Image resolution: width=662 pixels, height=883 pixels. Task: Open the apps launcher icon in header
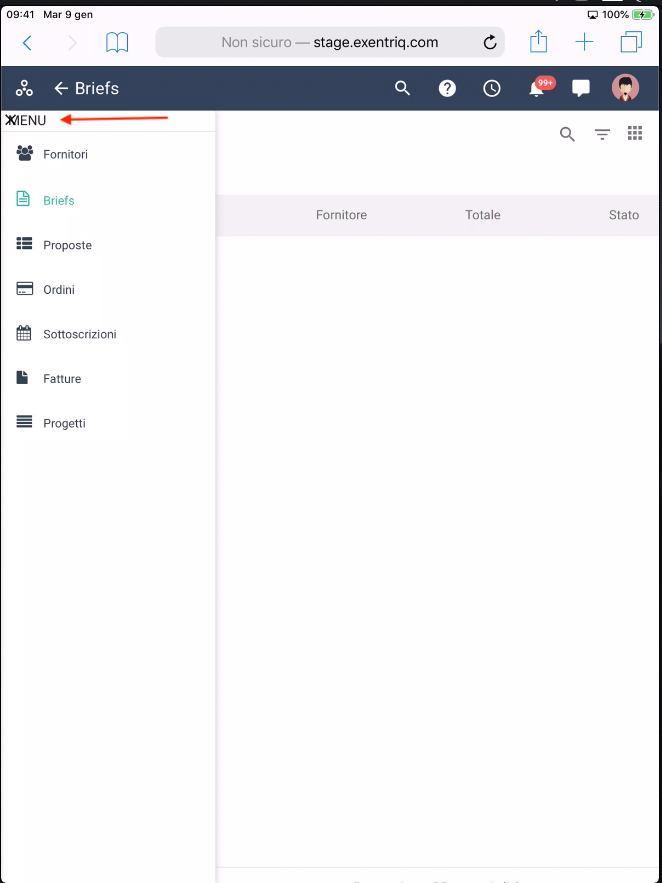pyautogui.click(x=24, y=89)
